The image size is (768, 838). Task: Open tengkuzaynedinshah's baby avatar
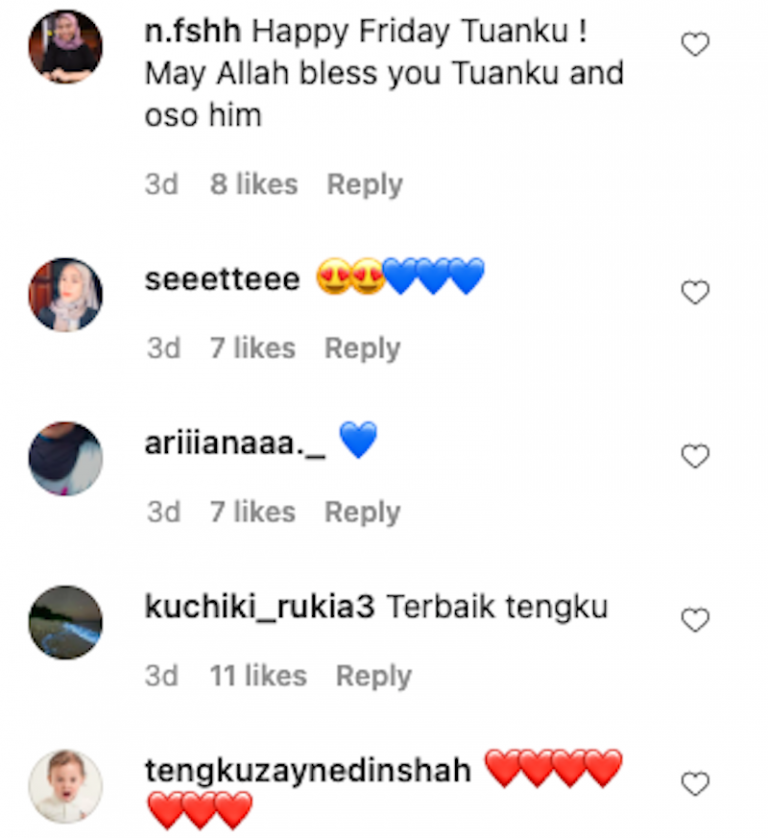coord(66,786)
